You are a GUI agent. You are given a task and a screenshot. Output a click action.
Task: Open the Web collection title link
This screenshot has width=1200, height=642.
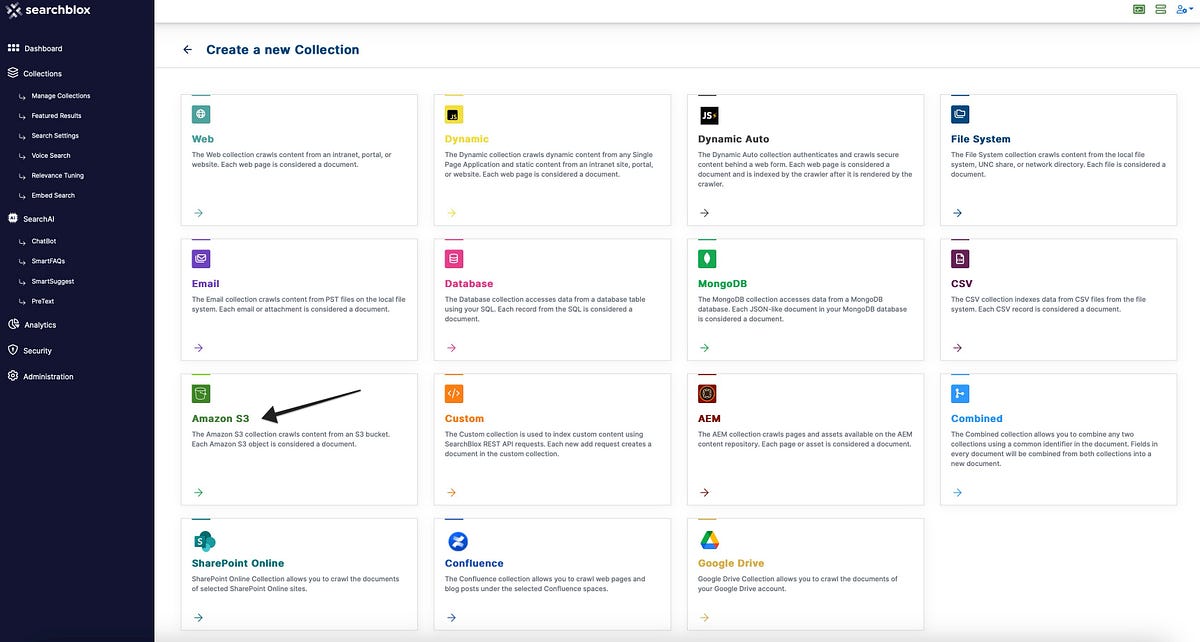pos(203,139)
